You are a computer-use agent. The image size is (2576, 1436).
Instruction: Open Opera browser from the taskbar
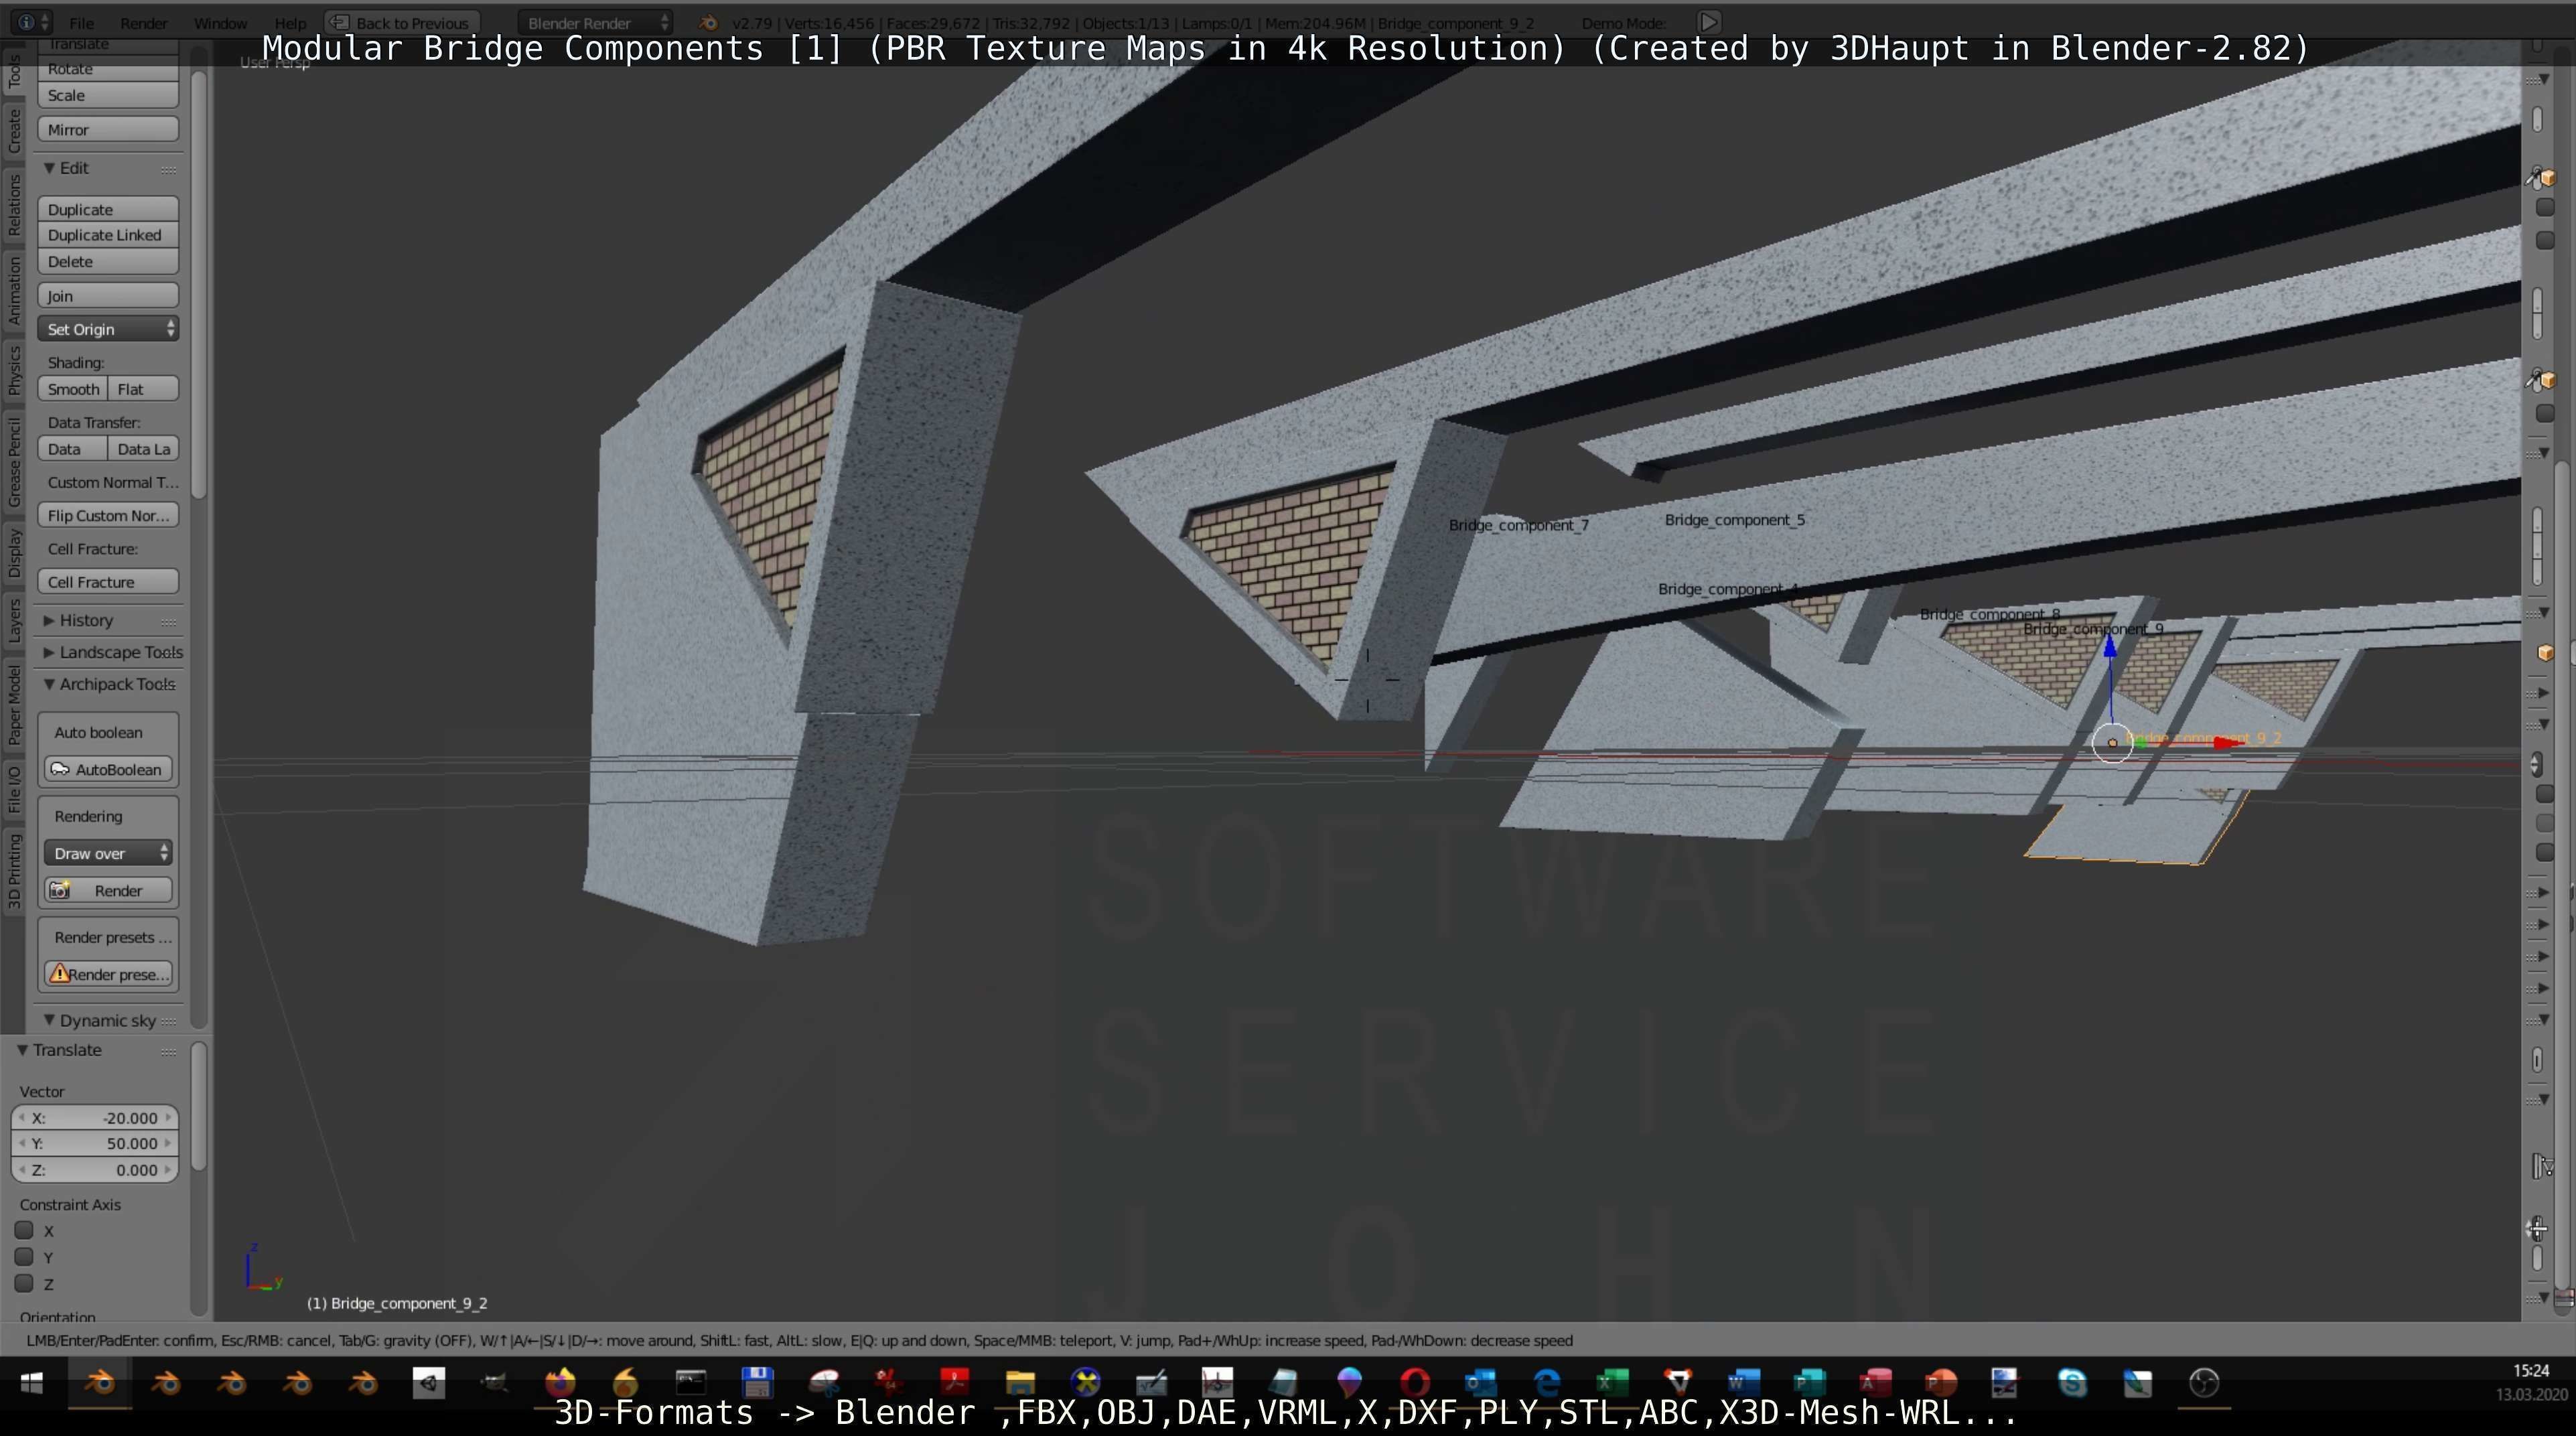(x=1415, y=1383)
